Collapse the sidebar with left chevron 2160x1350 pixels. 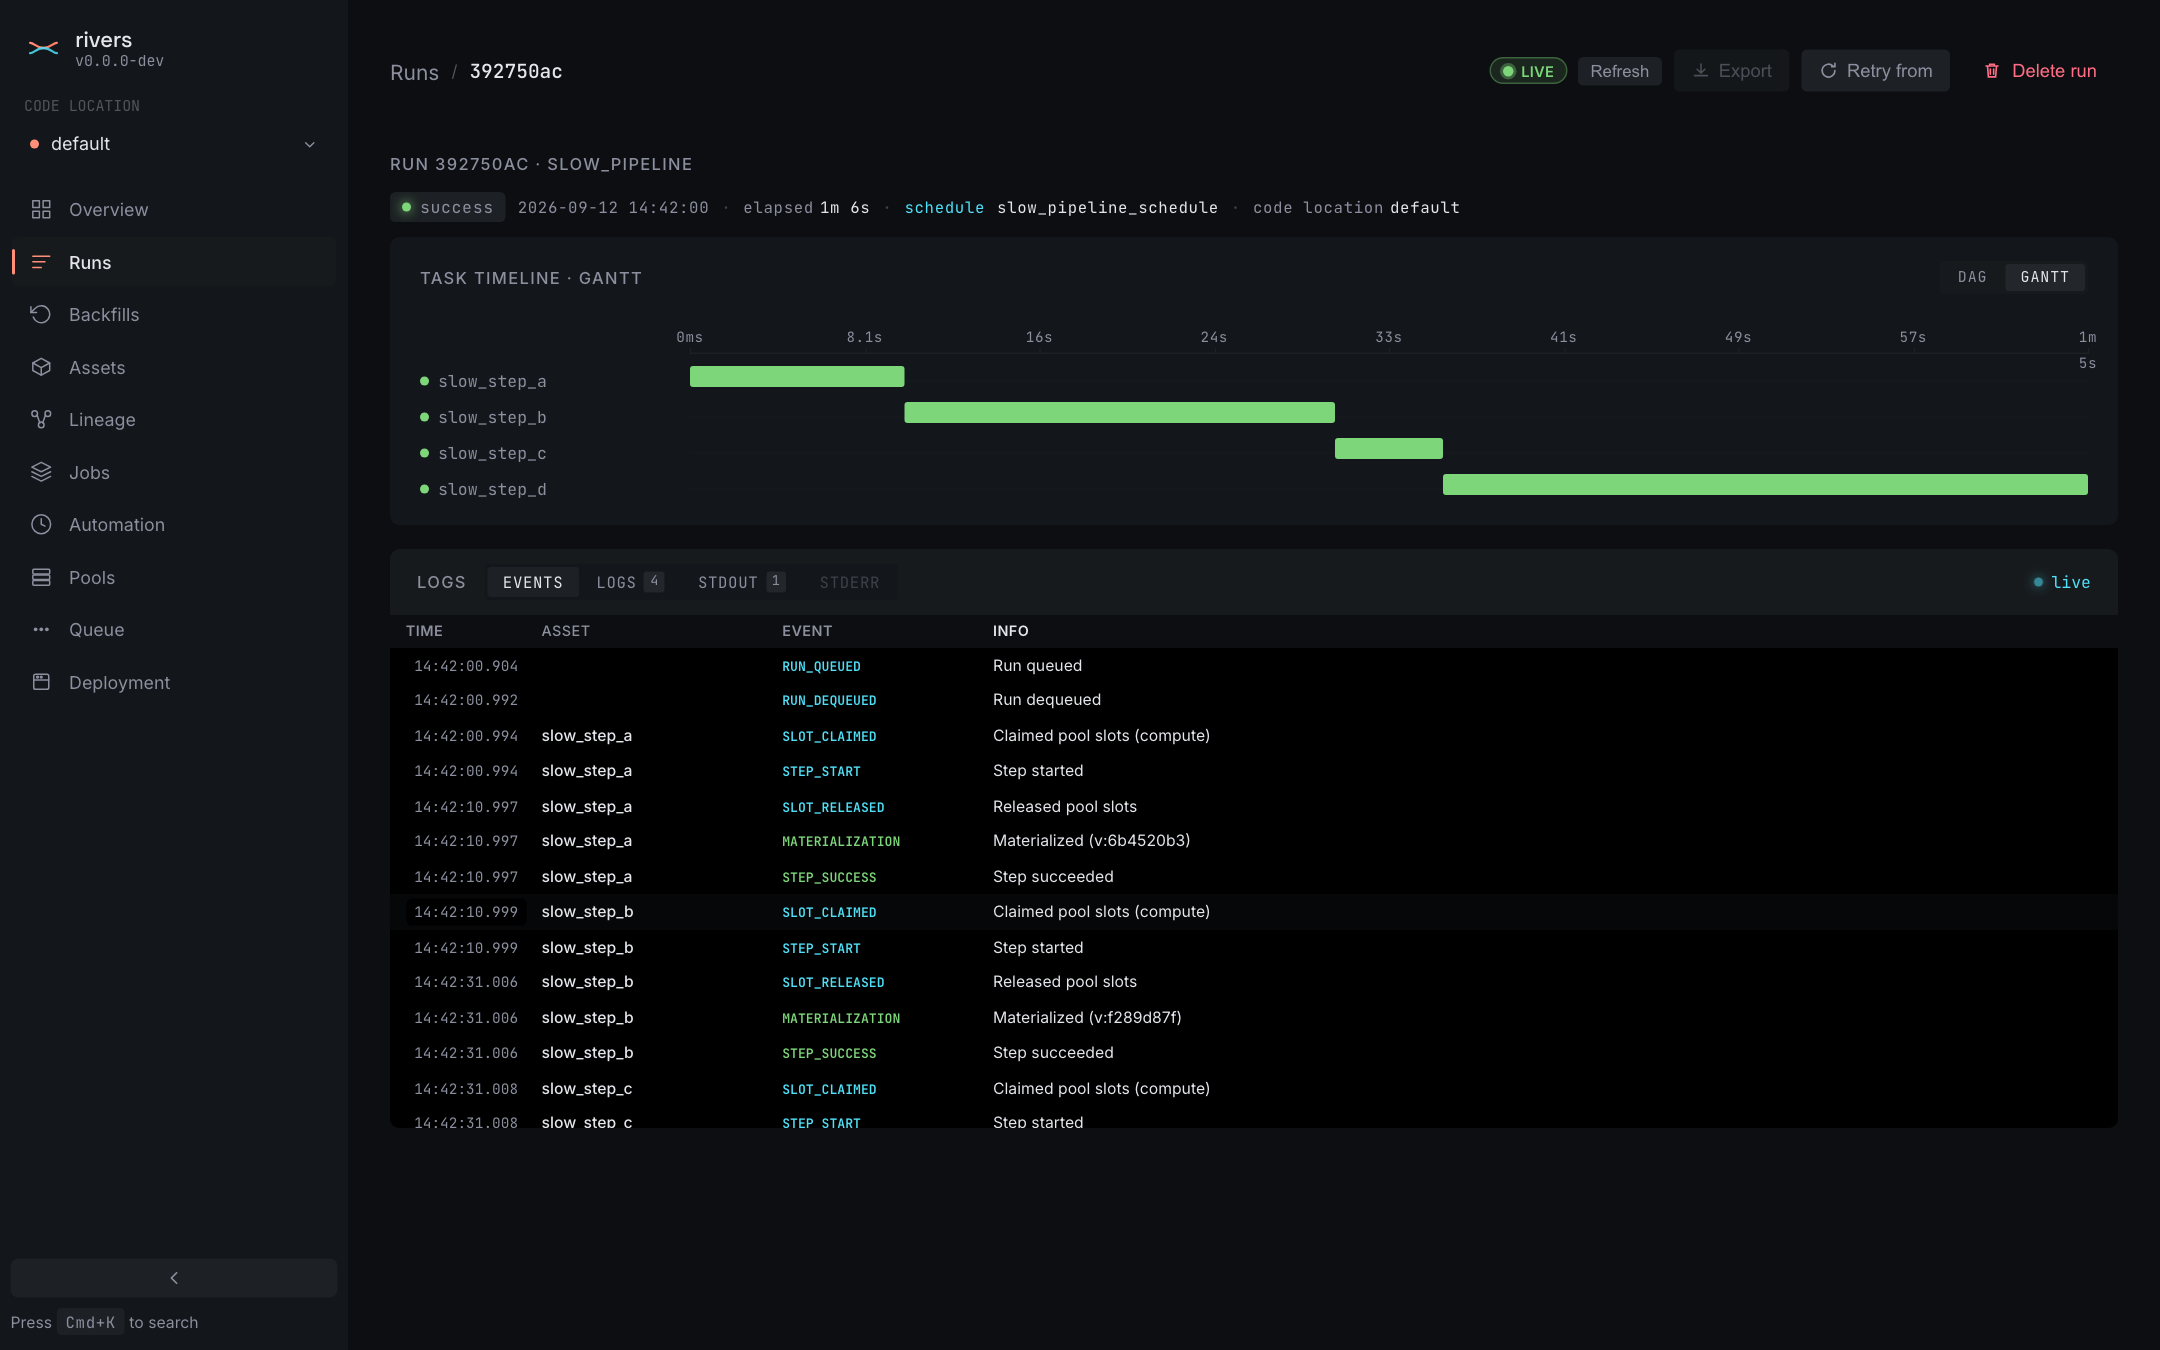click(x=174, y=1278)
